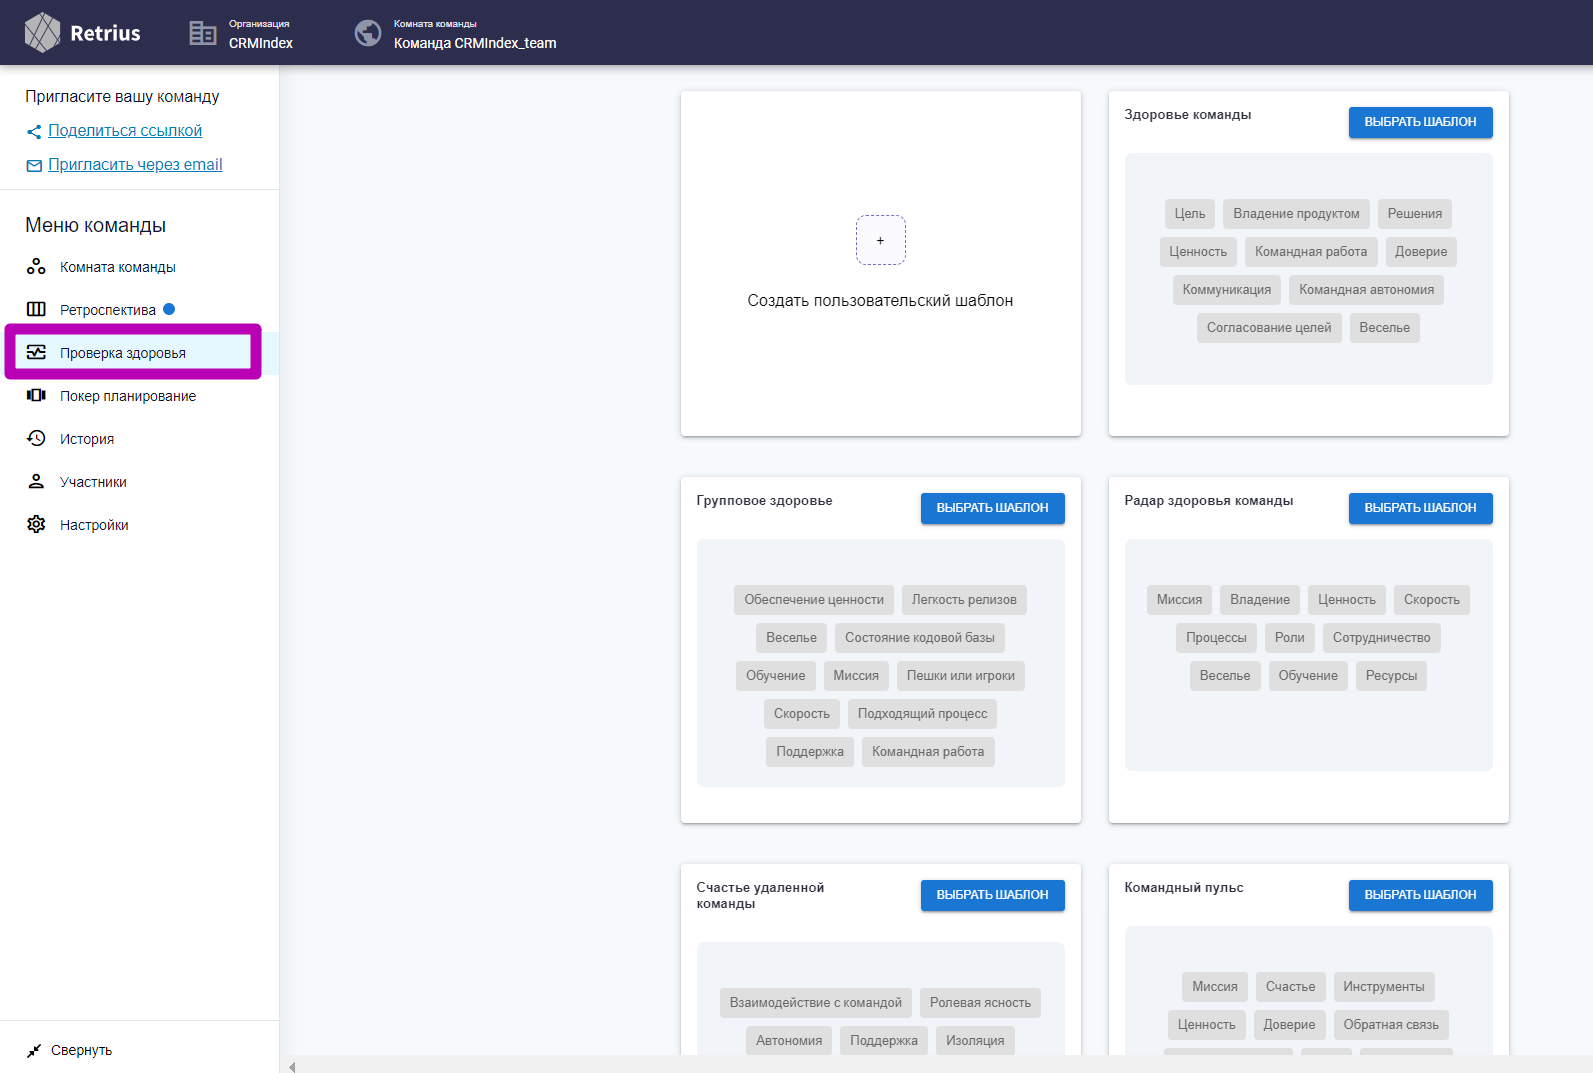Viewport: 1593px width, 1073px height.
Task: Click the Владение tag in Радар здоровья
Action: [x=1260, y=600]
